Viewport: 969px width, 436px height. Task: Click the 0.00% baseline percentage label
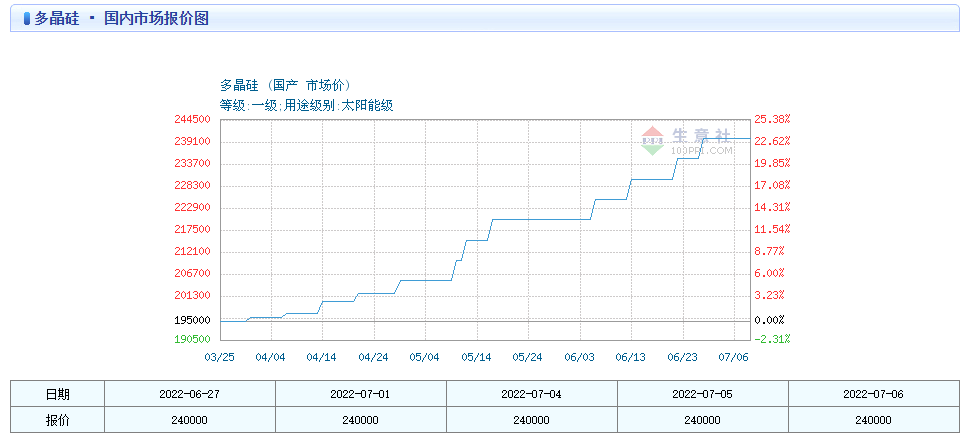point(768,320)
